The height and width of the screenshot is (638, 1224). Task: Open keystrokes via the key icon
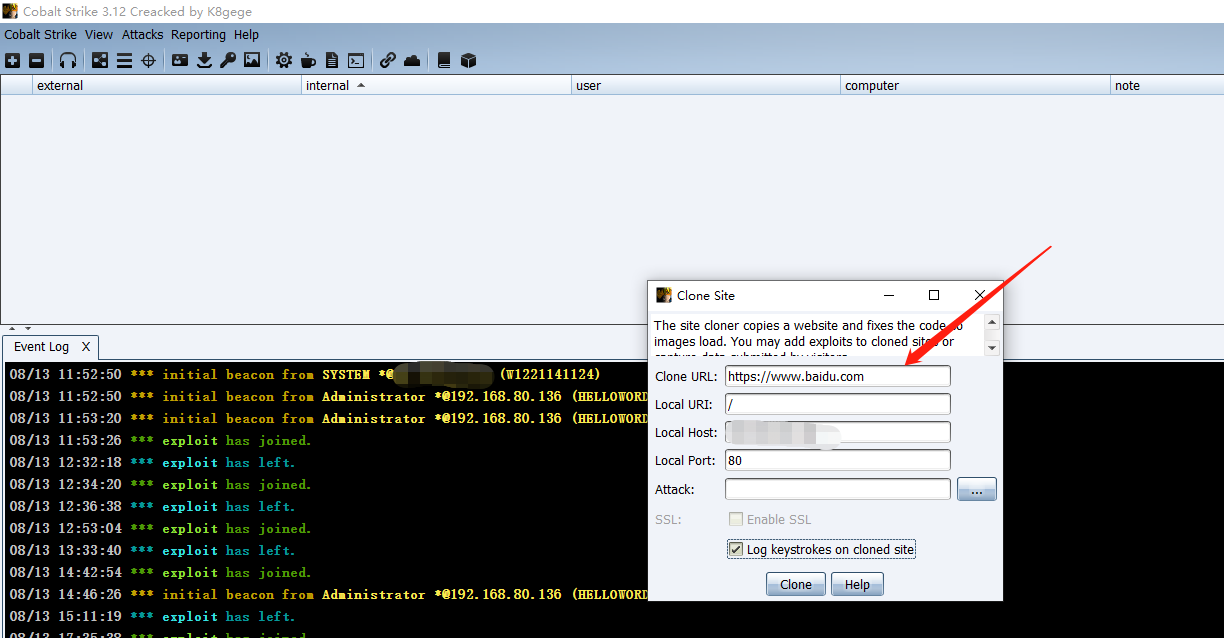click(228, 61)
